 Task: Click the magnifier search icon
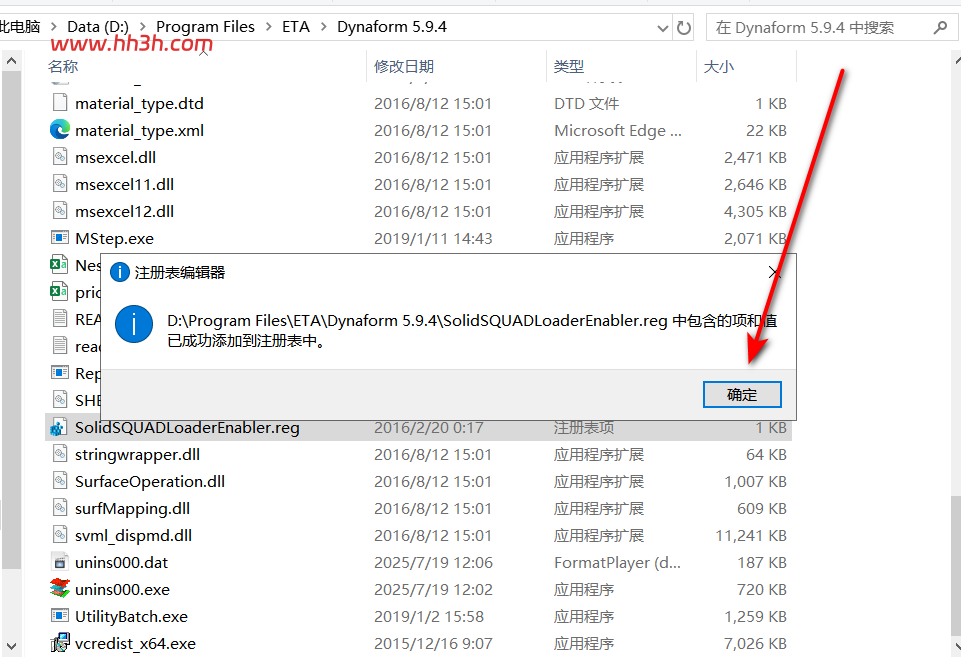pos(940,28)
